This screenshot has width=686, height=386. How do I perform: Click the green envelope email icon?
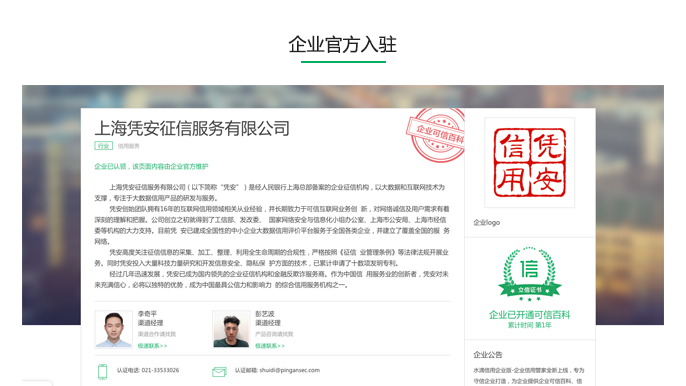pos(219,372)
